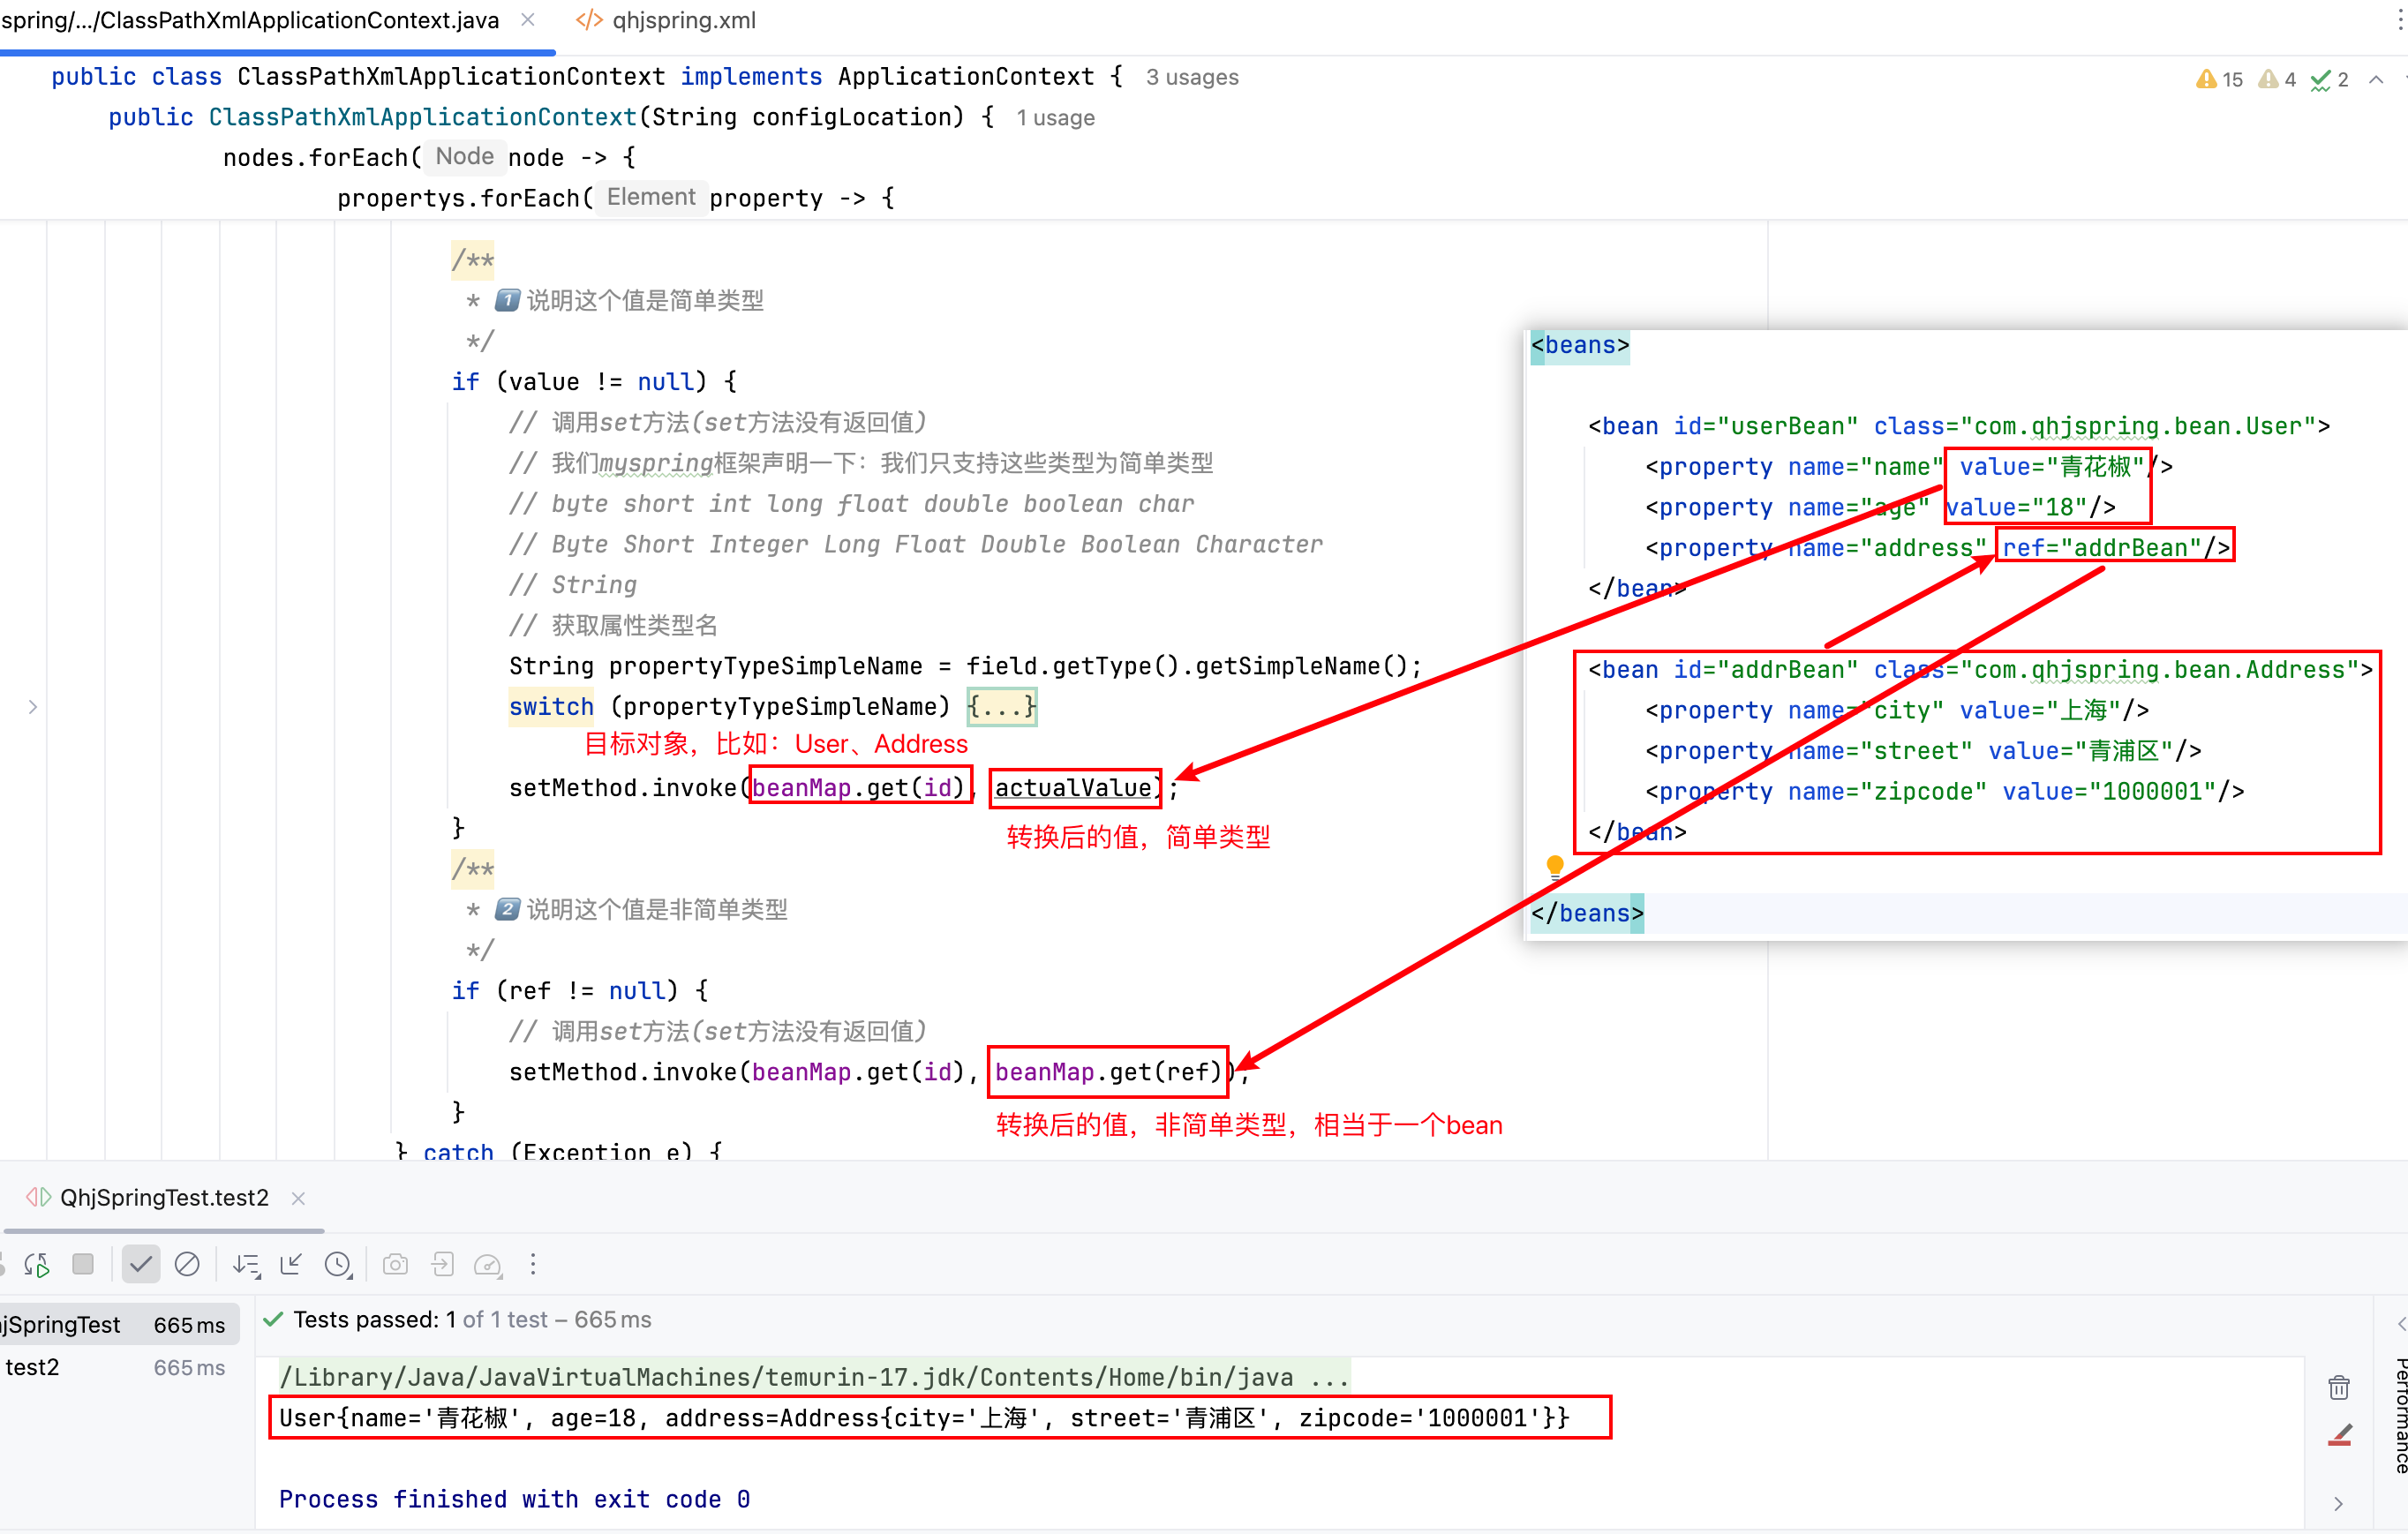This screenshot has height=1534, width=2408.
Task: Click 'if (ref != null)' line
Action: tap(580, 991)
